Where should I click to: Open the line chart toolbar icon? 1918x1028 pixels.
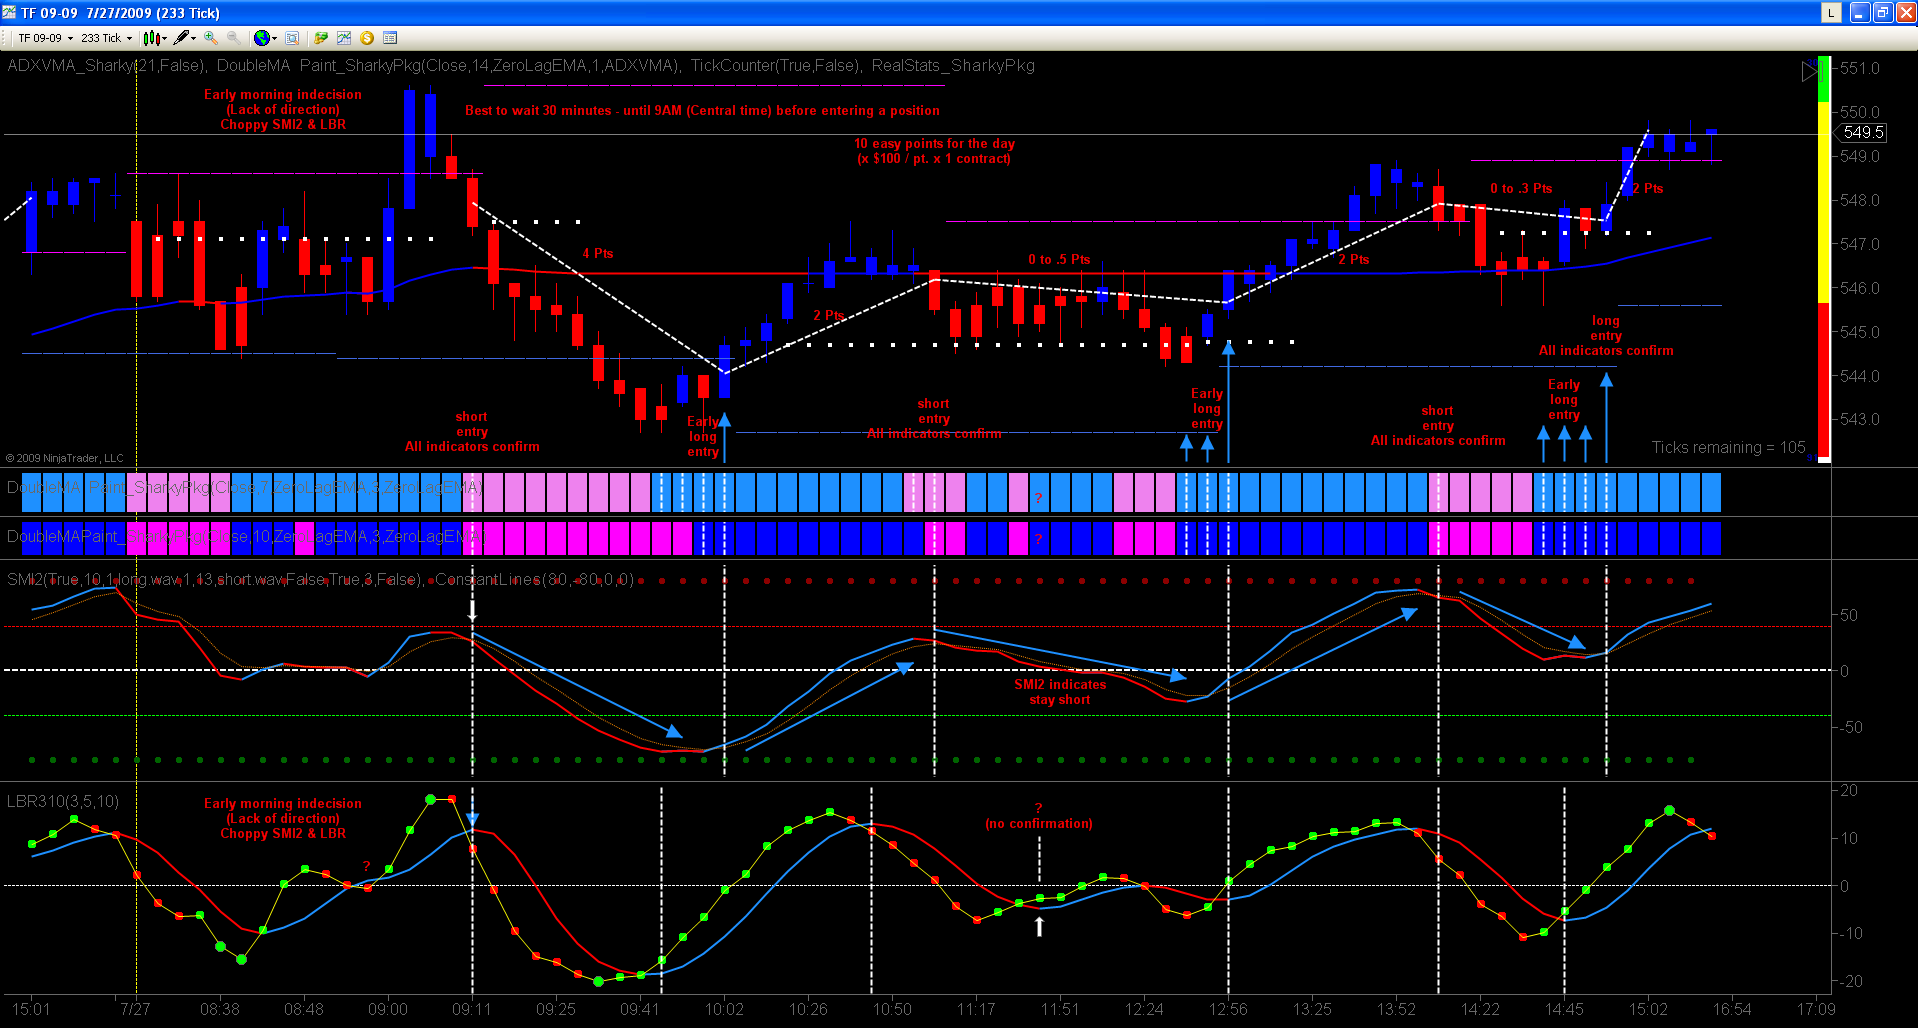[344, 38]
